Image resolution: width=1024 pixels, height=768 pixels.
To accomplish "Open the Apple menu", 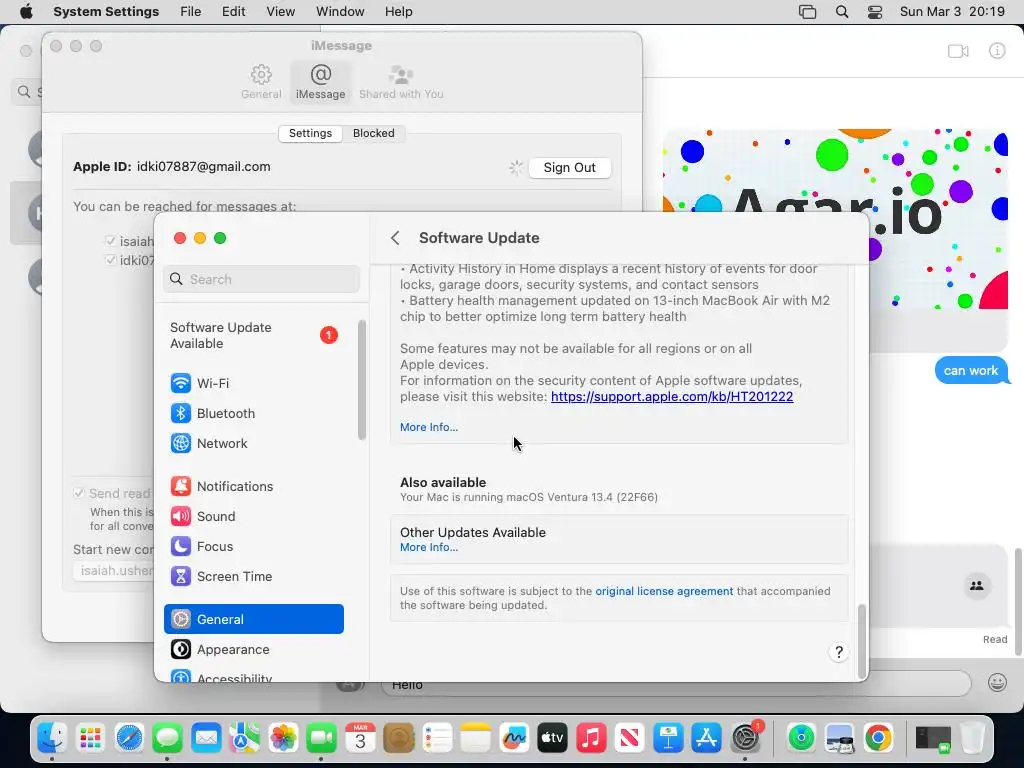I will pyautogui.click(x=26, y=12).
